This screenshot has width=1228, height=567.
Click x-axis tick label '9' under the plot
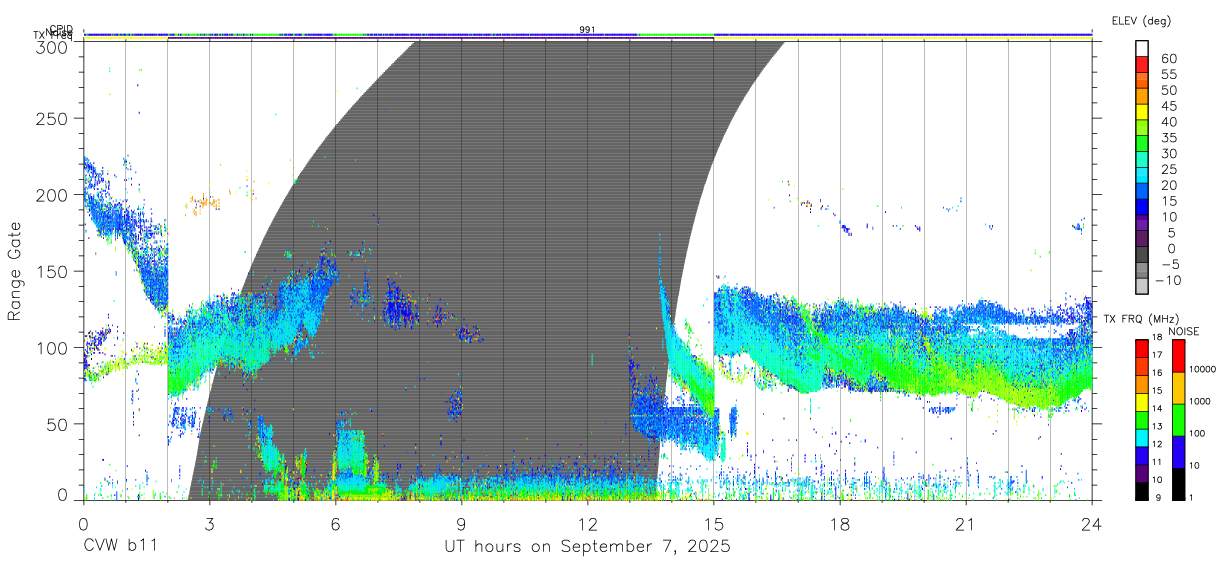pyautogui.click(x=461, y=523)
